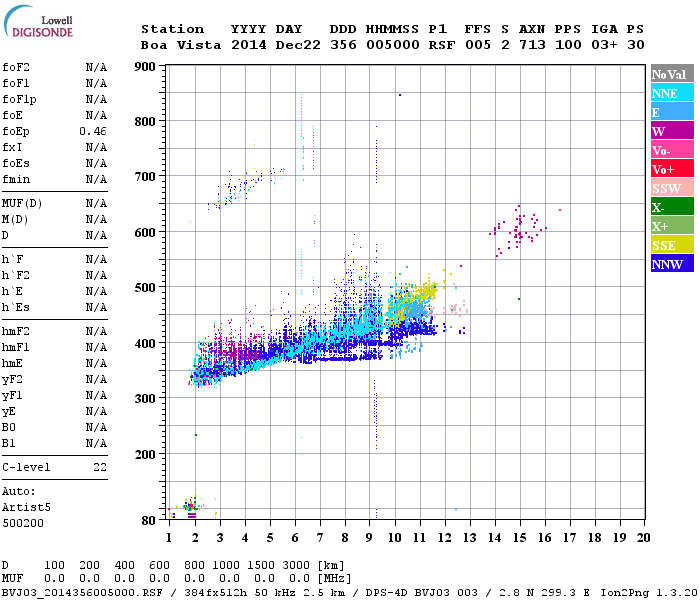Select the SSE yellow legend swatch
This screenshot has height=600, width=700.
pos(672,245)
